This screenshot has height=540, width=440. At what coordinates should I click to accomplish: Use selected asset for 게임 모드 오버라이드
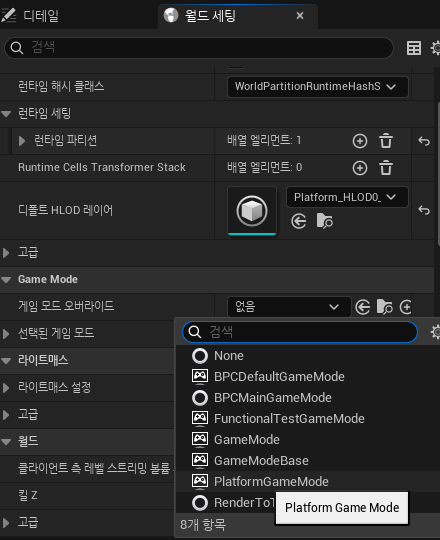[363, 307]
